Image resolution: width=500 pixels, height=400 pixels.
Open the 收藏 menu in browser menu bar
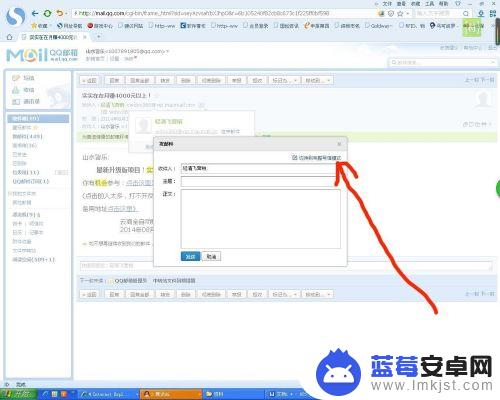[415, 4]
